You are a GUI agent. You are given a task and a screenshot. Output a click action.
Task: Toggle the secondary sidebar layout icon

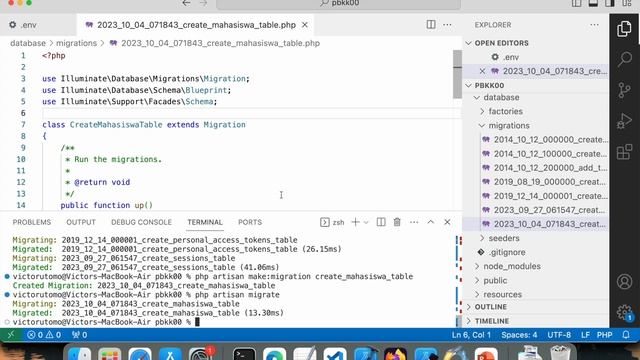[x=610, y=3]
